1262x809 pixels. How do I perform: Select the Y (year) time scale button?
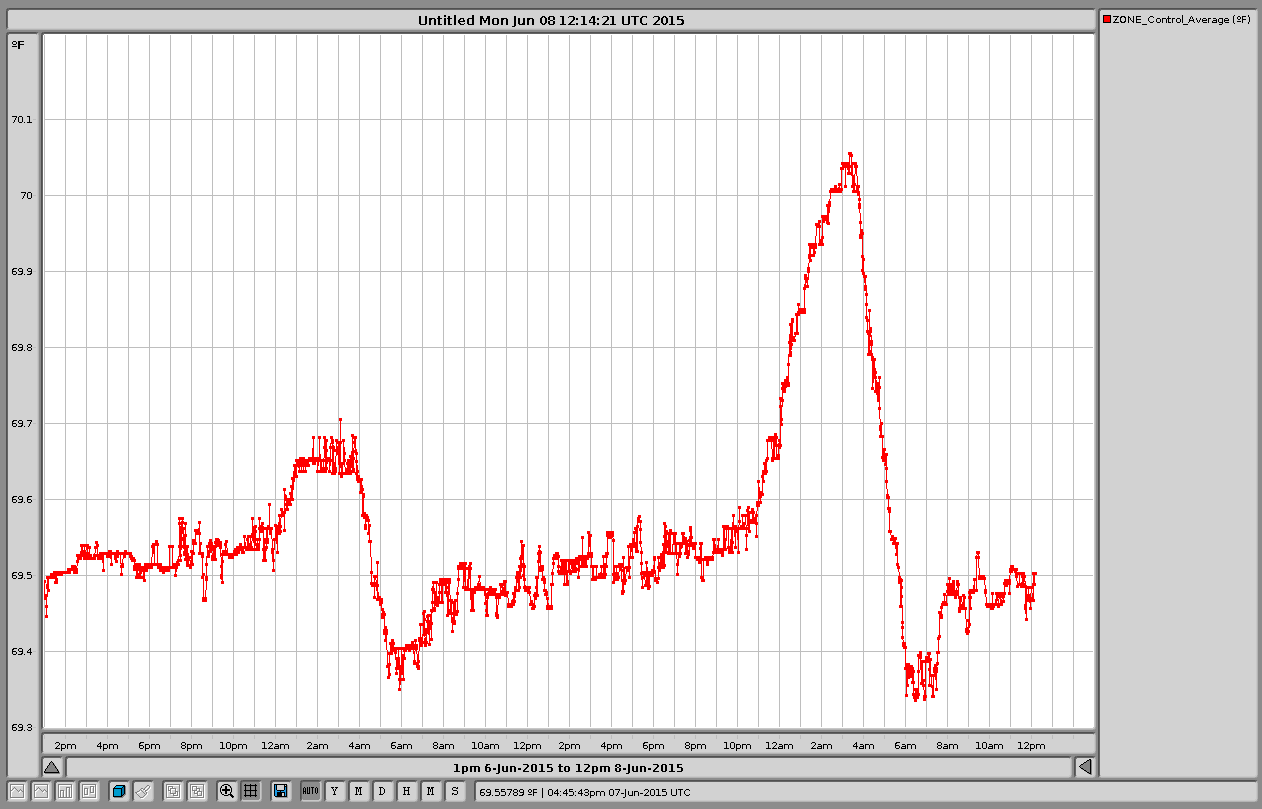click(334, 791)
